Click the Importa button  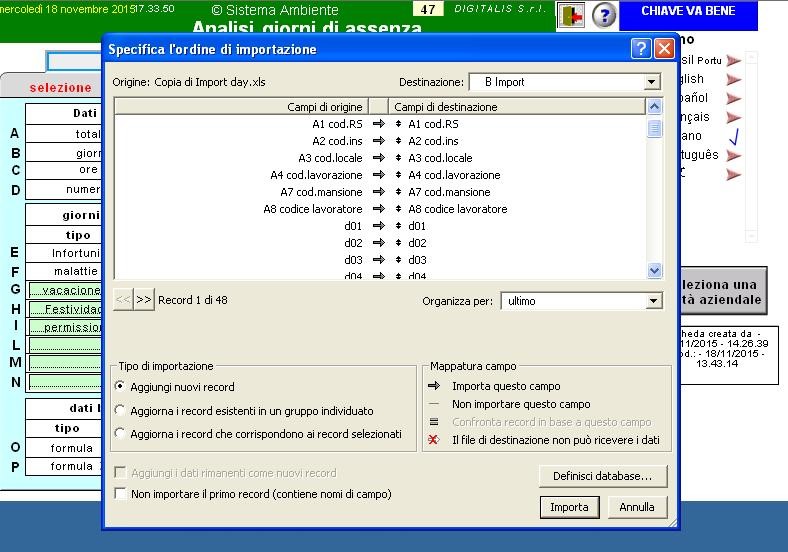pyautogui.click(x=569, y=507)
